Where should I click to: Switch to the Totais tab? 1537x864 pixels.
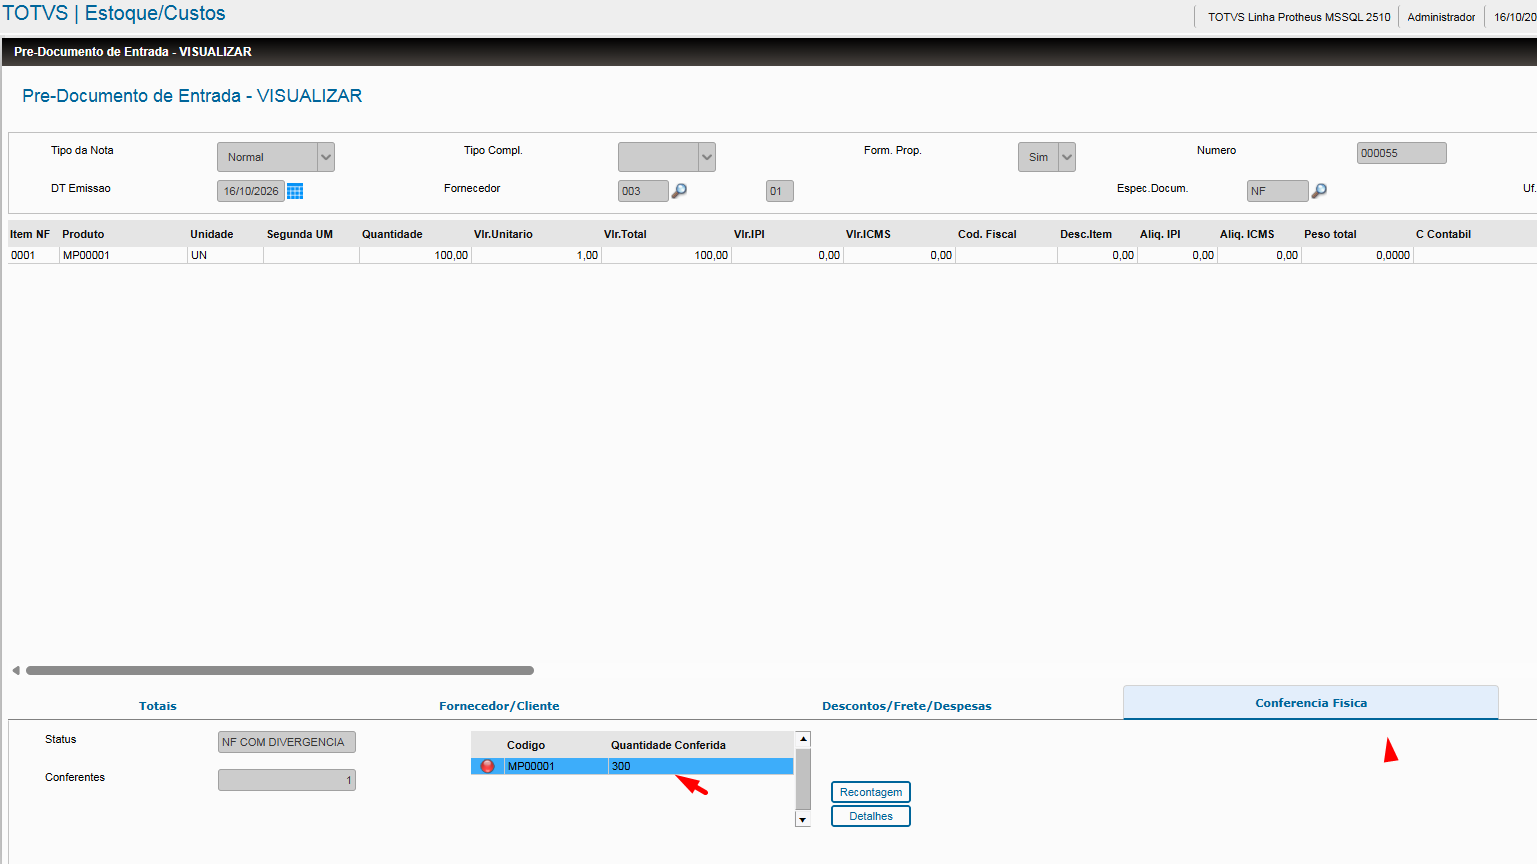158,706
